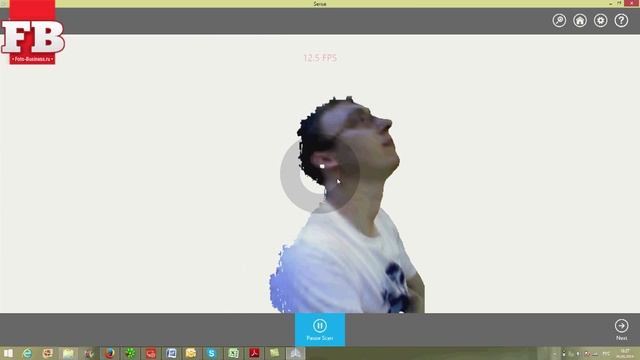Open Firefox from the taskbar
This screenshot has height=360, width=640.
click(109, 353)
